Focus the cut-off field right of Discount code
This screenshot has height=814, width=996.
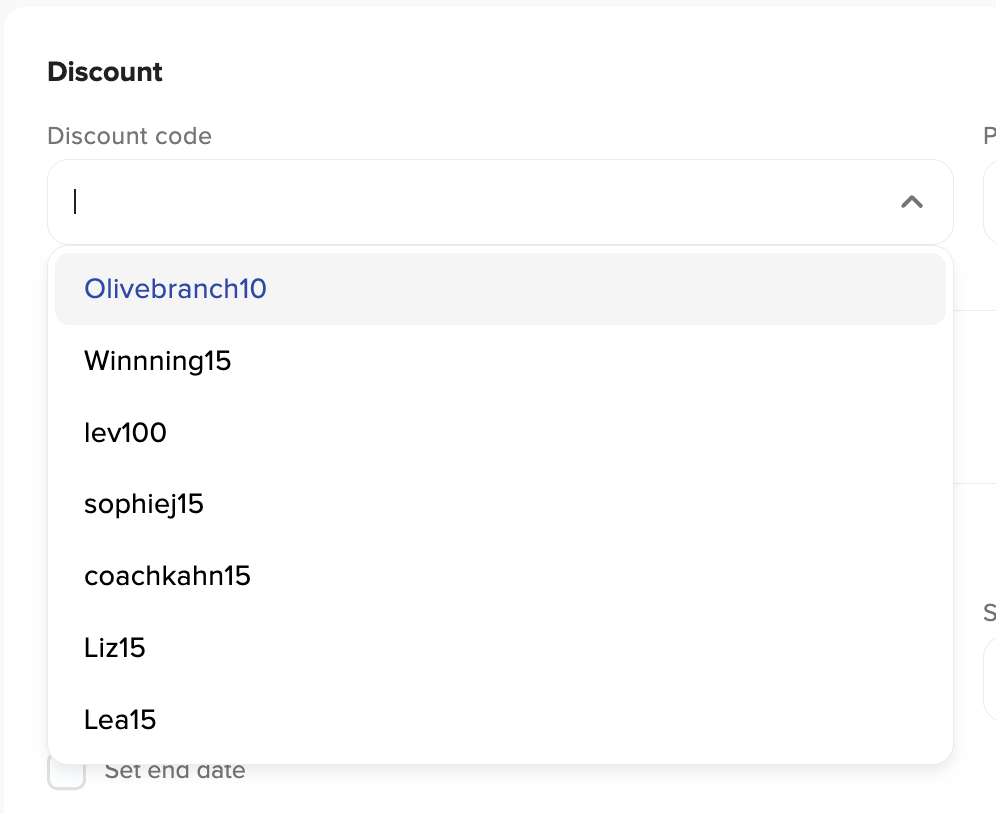click(989, 202)
